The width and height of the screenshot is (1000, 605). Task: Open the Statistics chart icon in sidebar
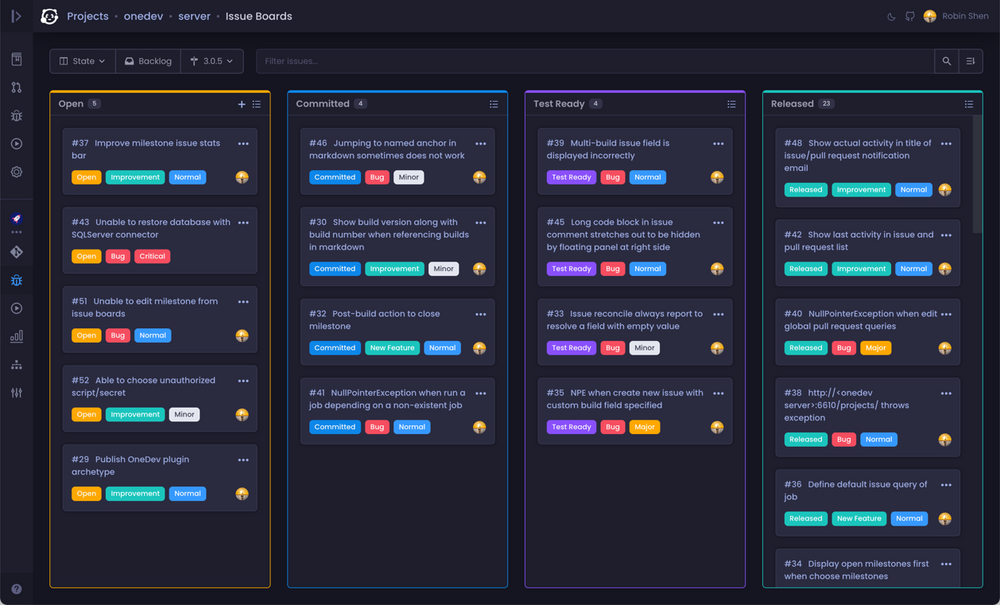(x=16, y=336)
